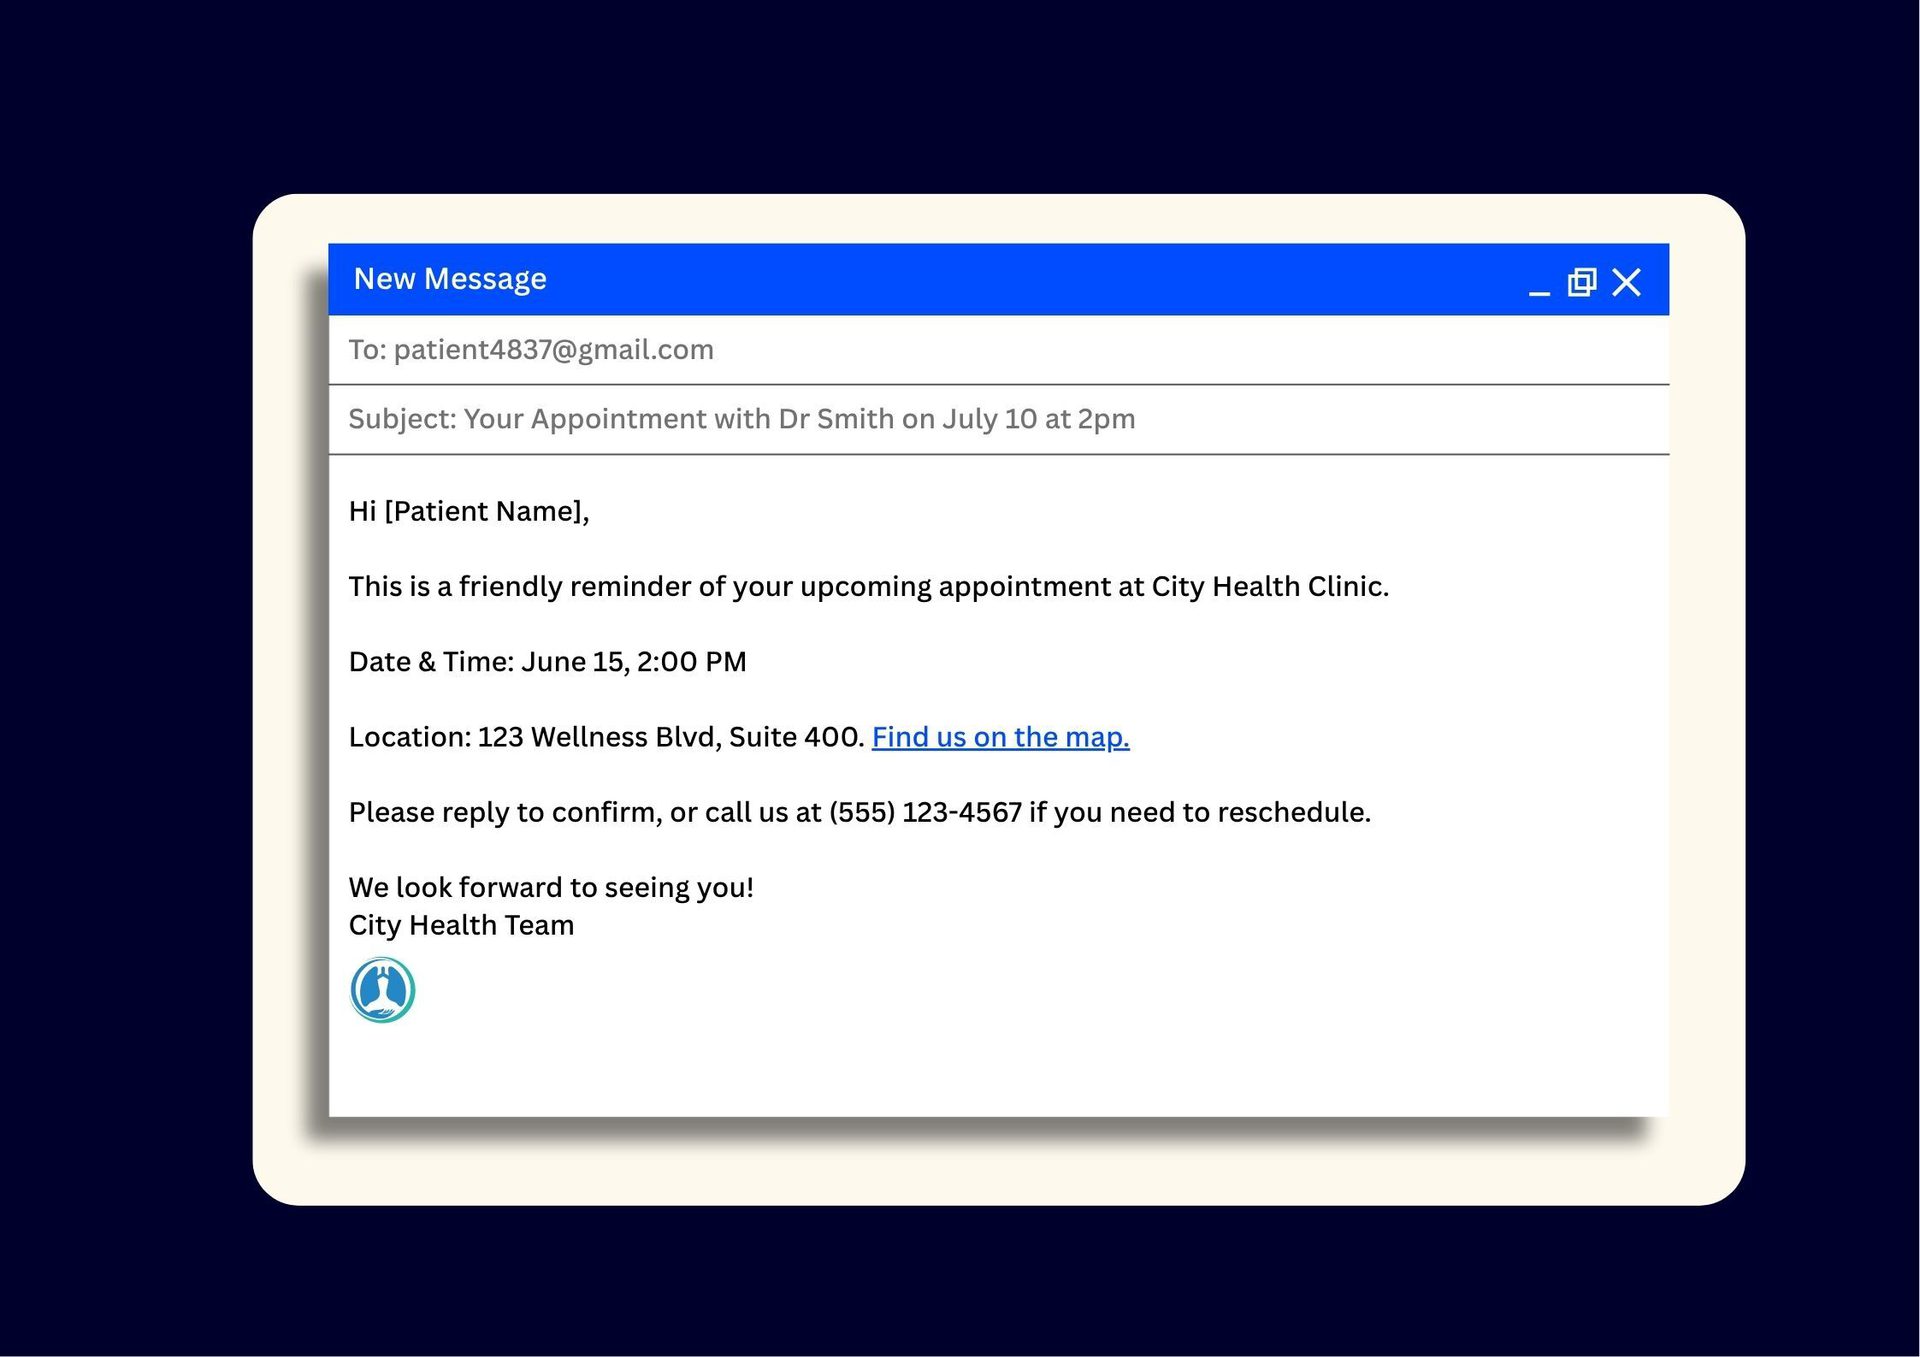Viewport: 1920px width, 1357px height.
Task: Click 'City Health Clinic' in the reminder sentence
Action: [1268, 586]
